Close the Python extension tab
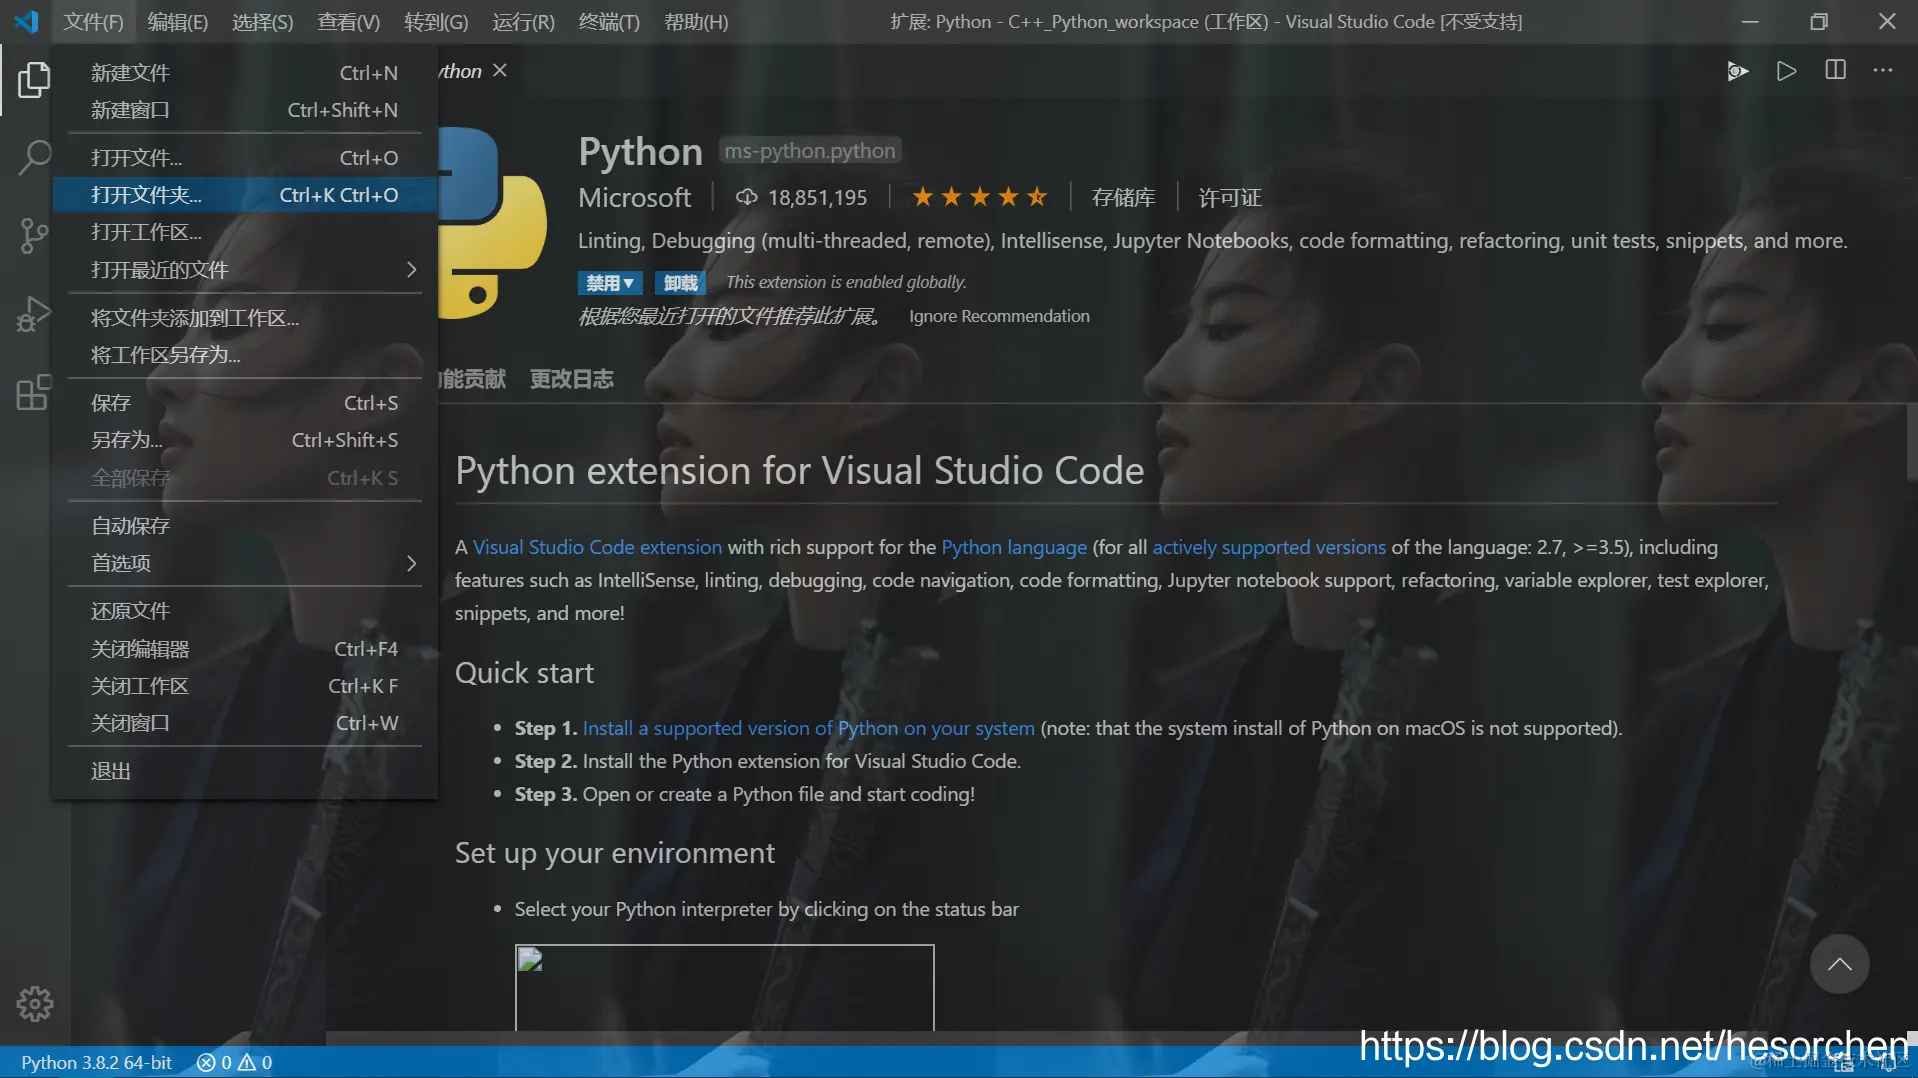The width and height of the screenshot is (1918, 1078). pos(500,70)
